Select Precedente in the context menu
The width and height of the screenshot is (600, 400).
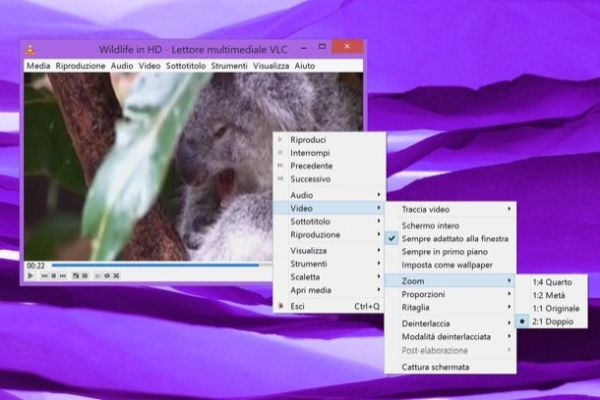click(x=329, y=166)
